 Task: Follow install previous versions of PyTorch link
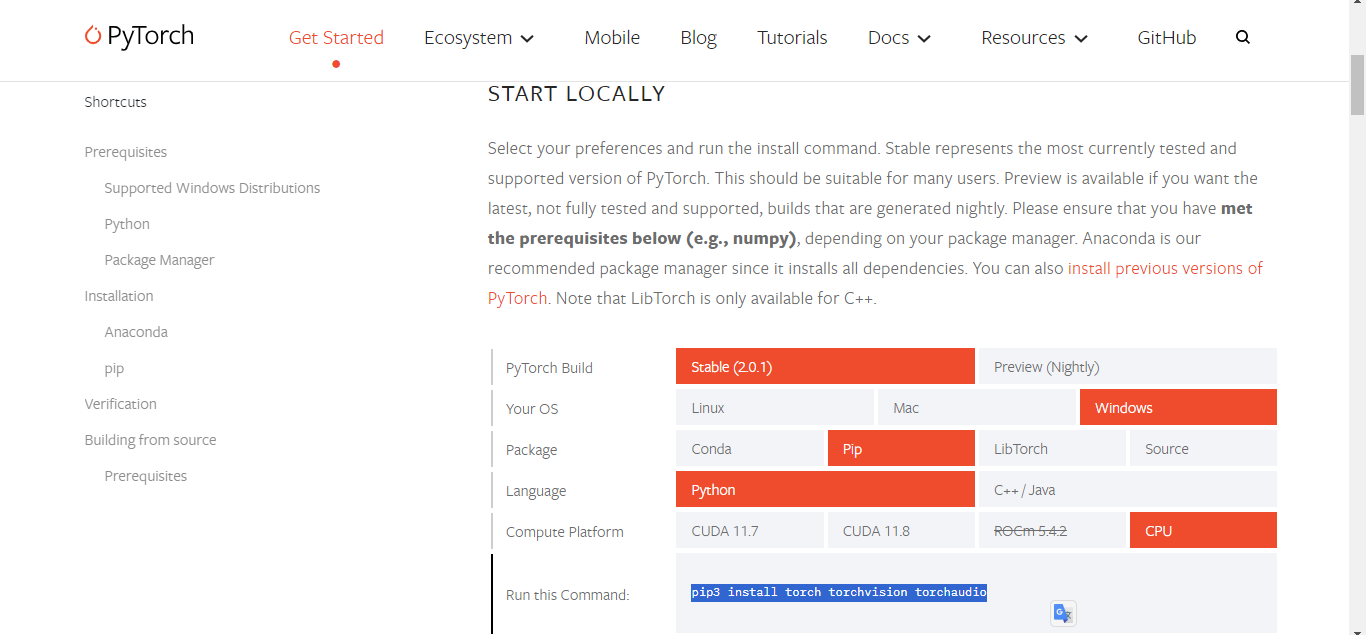point(1165,268)
